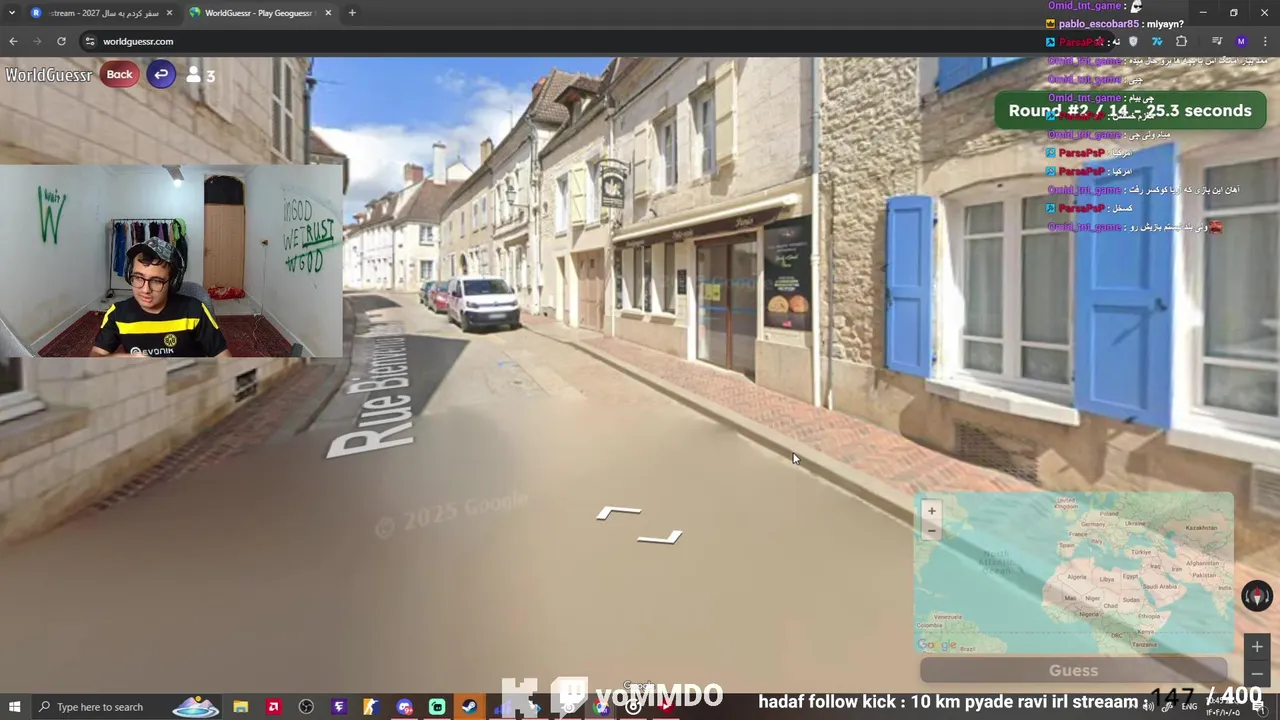Click the purple return arrow icon
Image resolution: width=1280 pixels, height=720 pixels.
pos(161,74)
